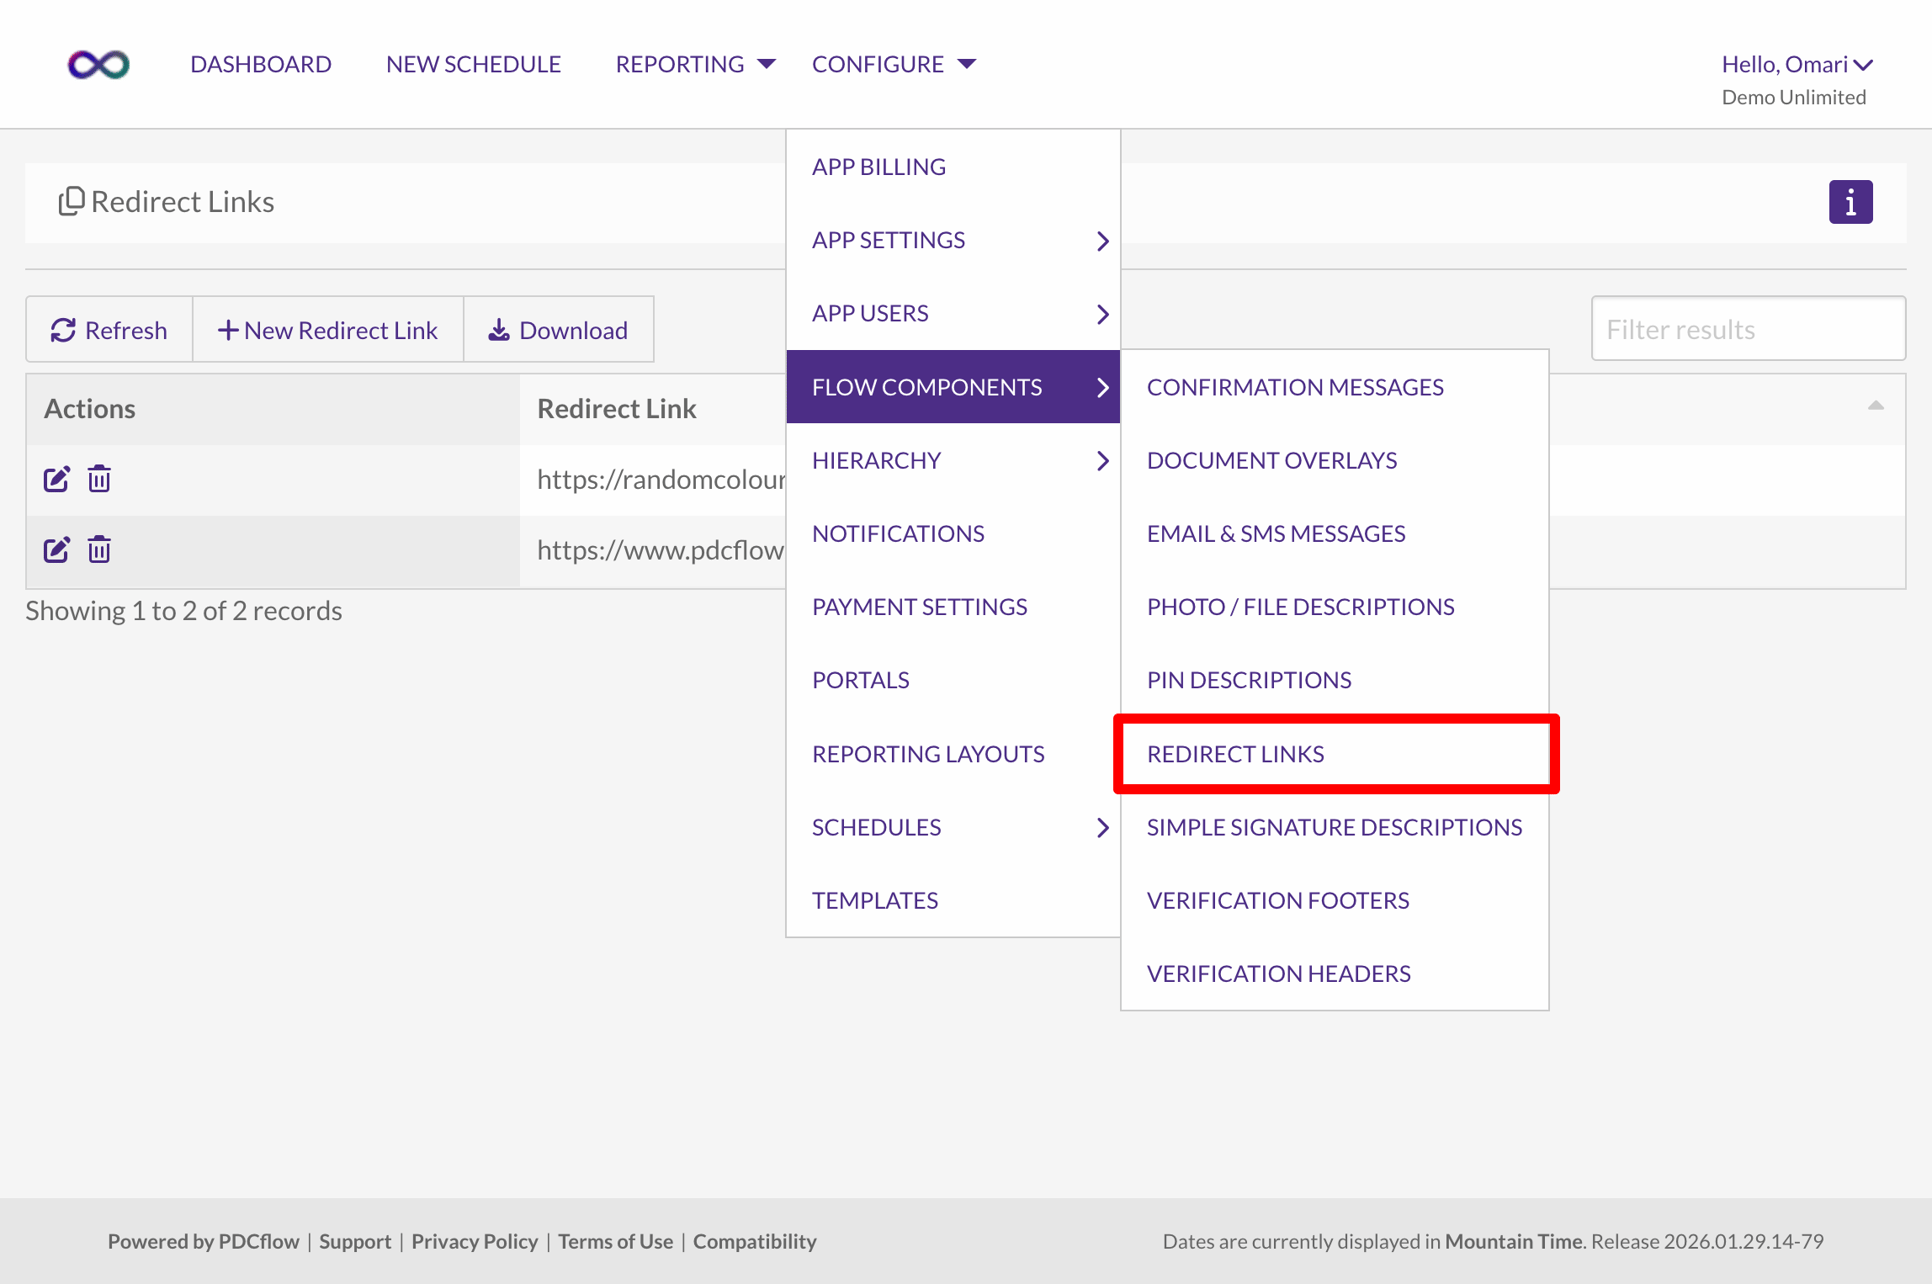Open the Compatibility footer link
Viewport: 1932px width, 1284px height.
click(755, 1241)
